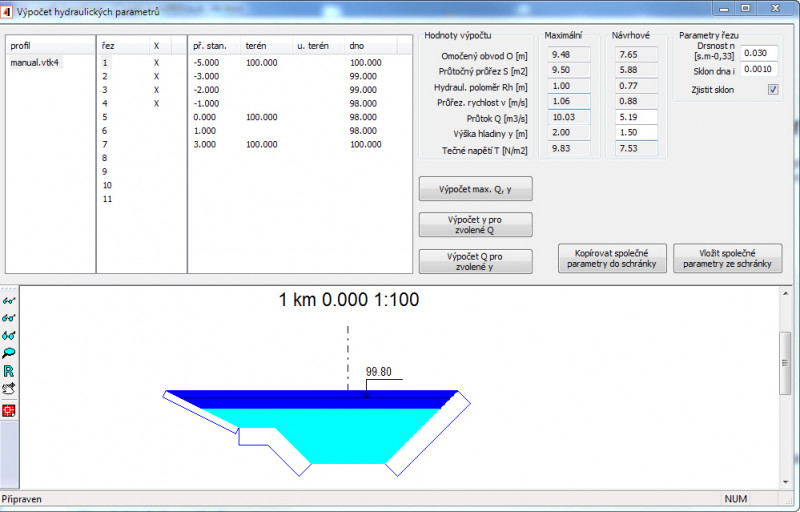This screenshot has height=512, width=800.
Task: Click the red crosshair target icon
Action: (x=9, y=411)
